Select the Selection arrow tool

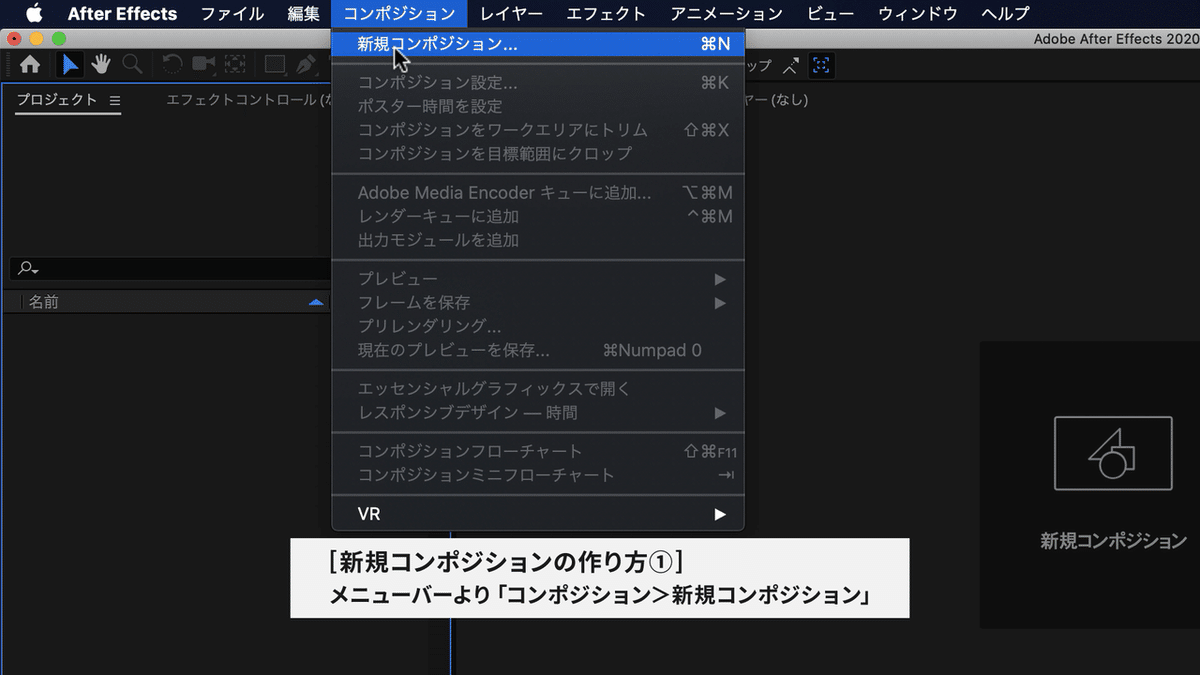[x=70, y=65]
